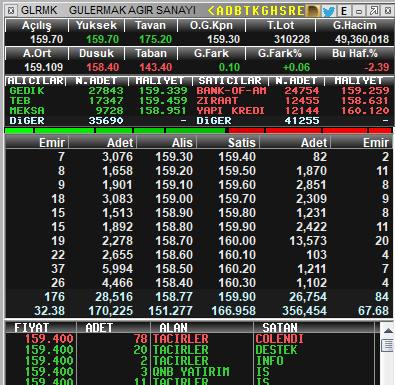
Task: Select the ZIRAAT seller row
Action: (x=293, y=101)
